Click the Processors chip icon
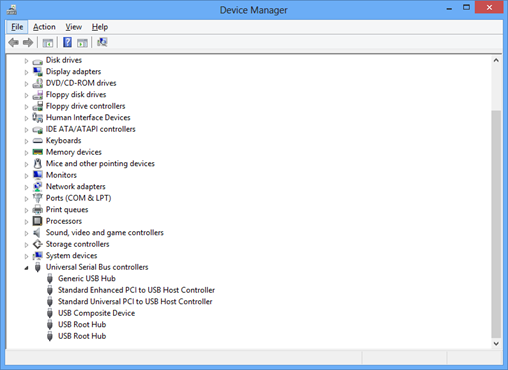 pos(37,221)
